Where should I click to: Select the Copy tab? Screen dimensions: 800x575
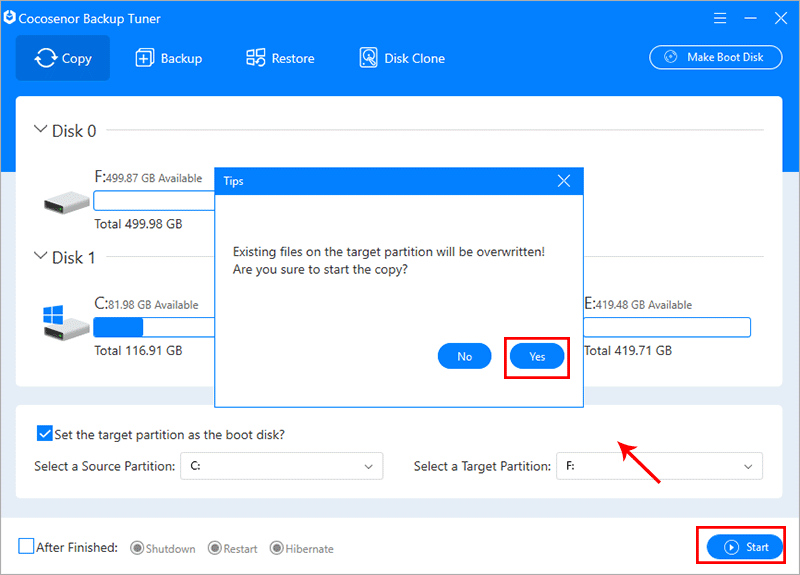point(63,58)
